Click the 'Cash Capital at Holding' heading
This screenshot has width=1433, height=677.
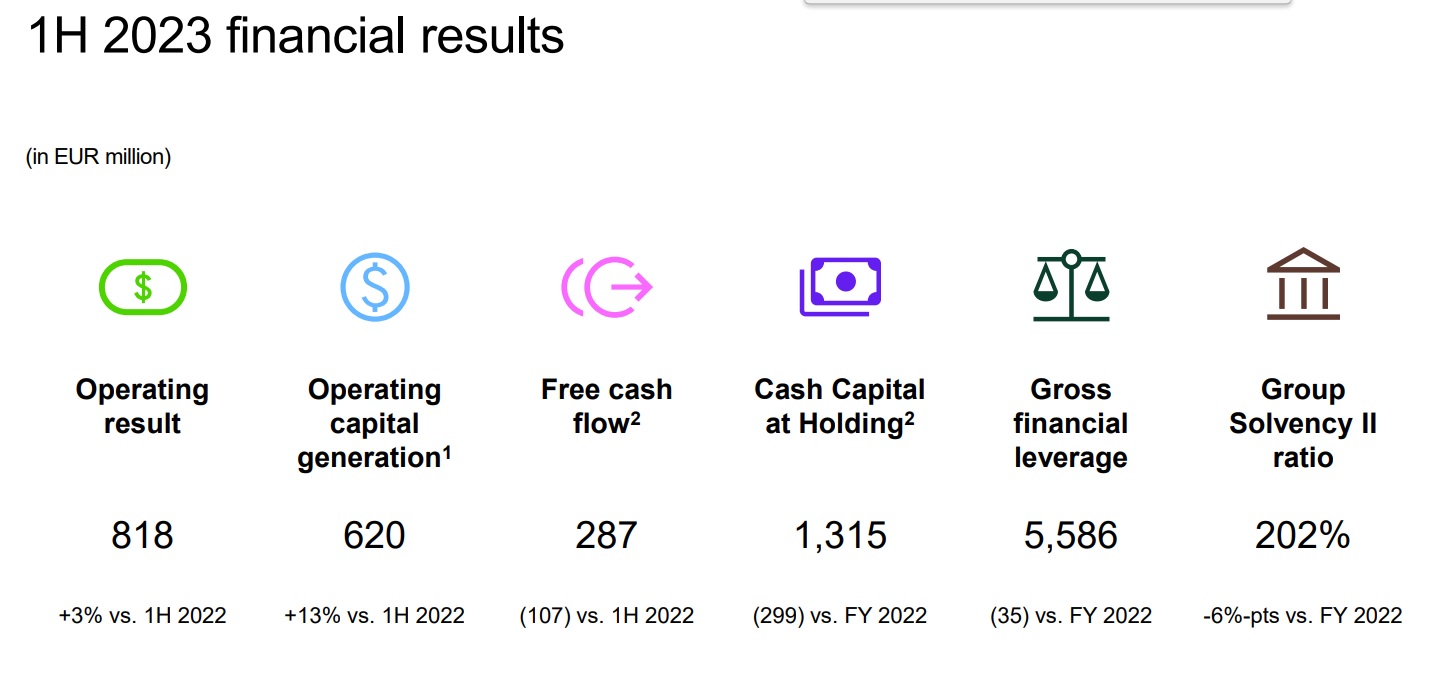[840, 406]
